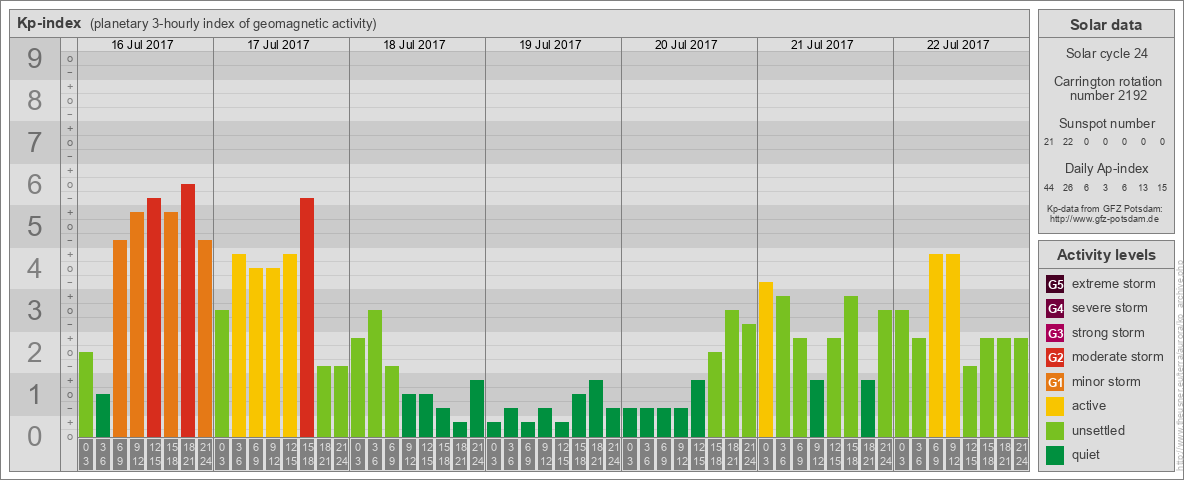Click the yellow 22 Jul 9-12 bar
This screenshot has width=1184, height=480.
pyautogui.click(x=952, y=346)
